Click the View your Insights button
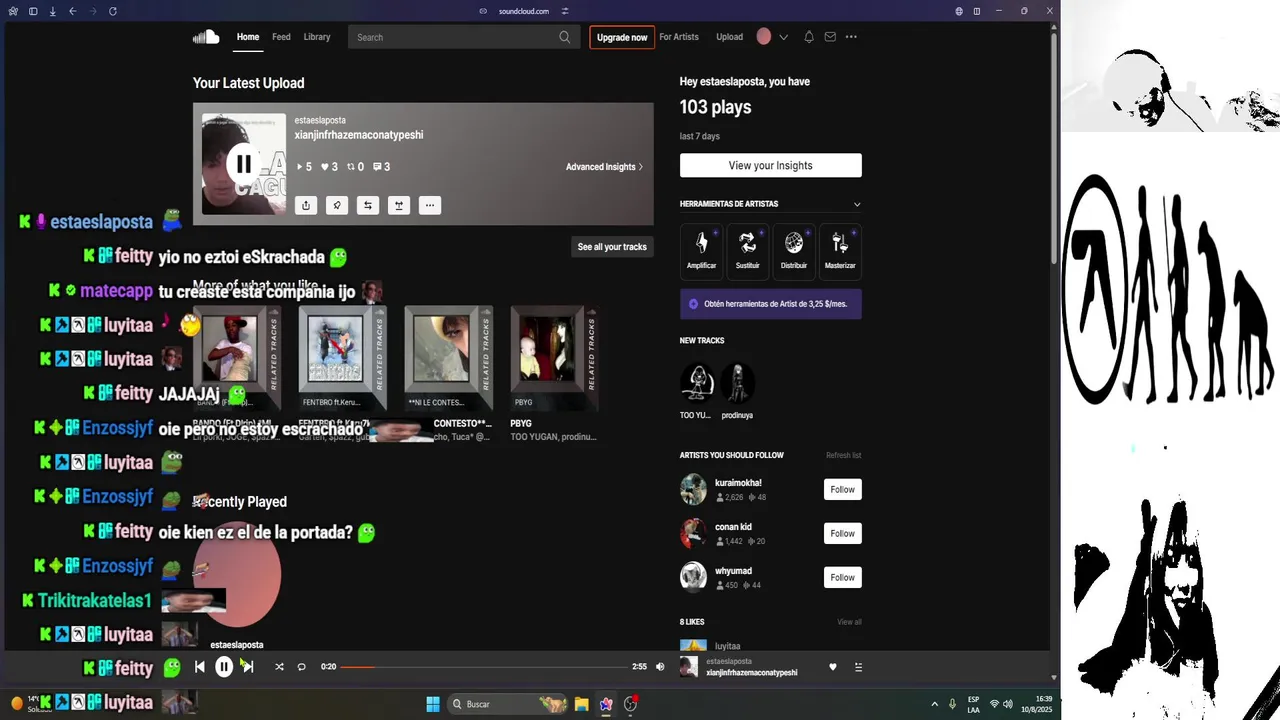The width and height of the screenshot is (1280, 720). pos(770,165)
